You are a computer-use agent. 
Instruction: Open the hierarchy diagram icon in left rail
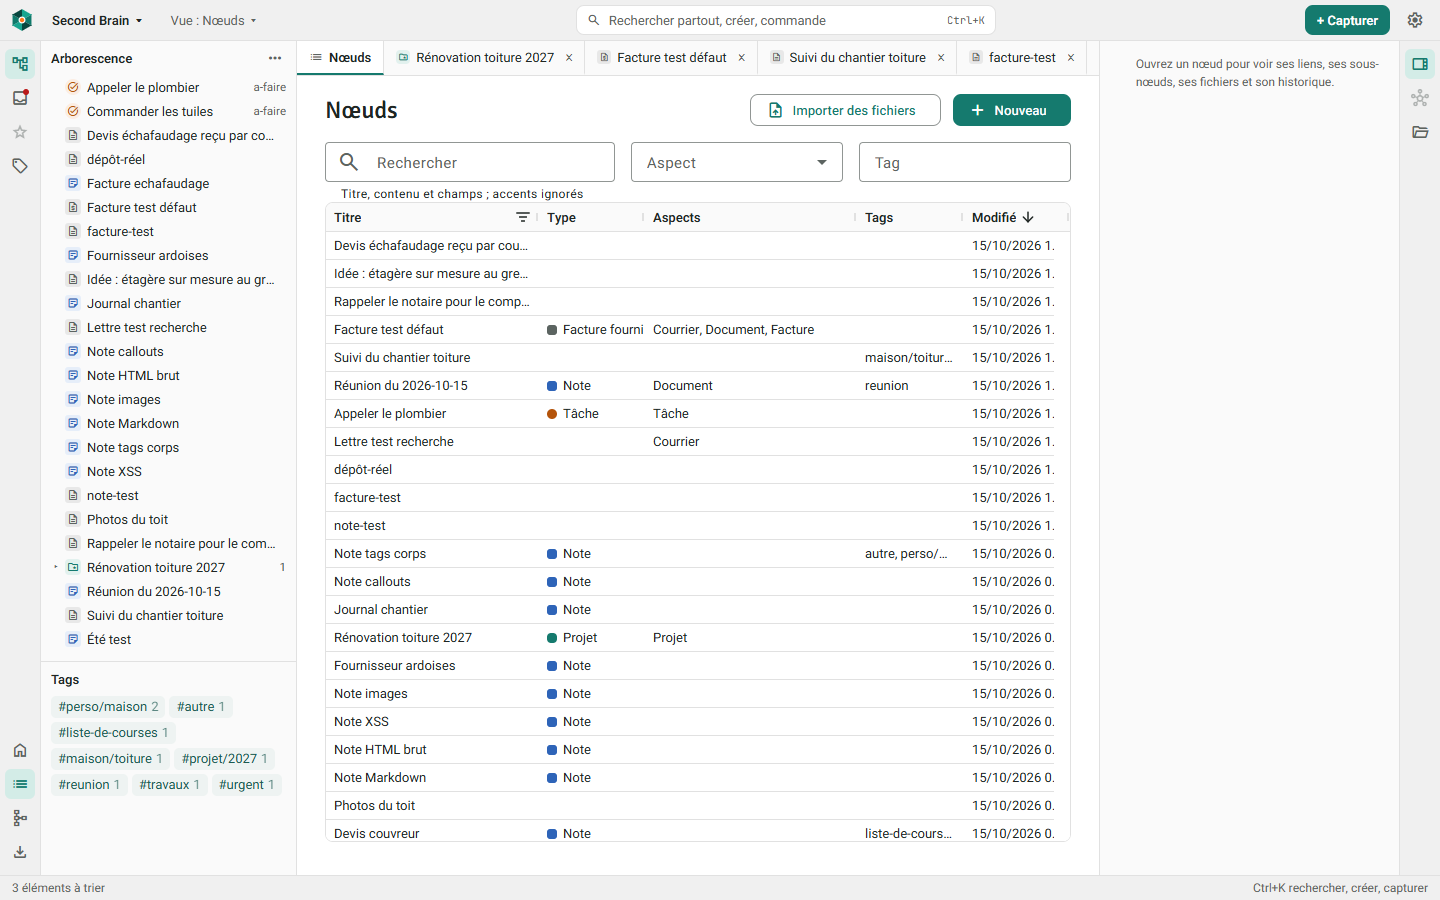[x=20, y=818]
